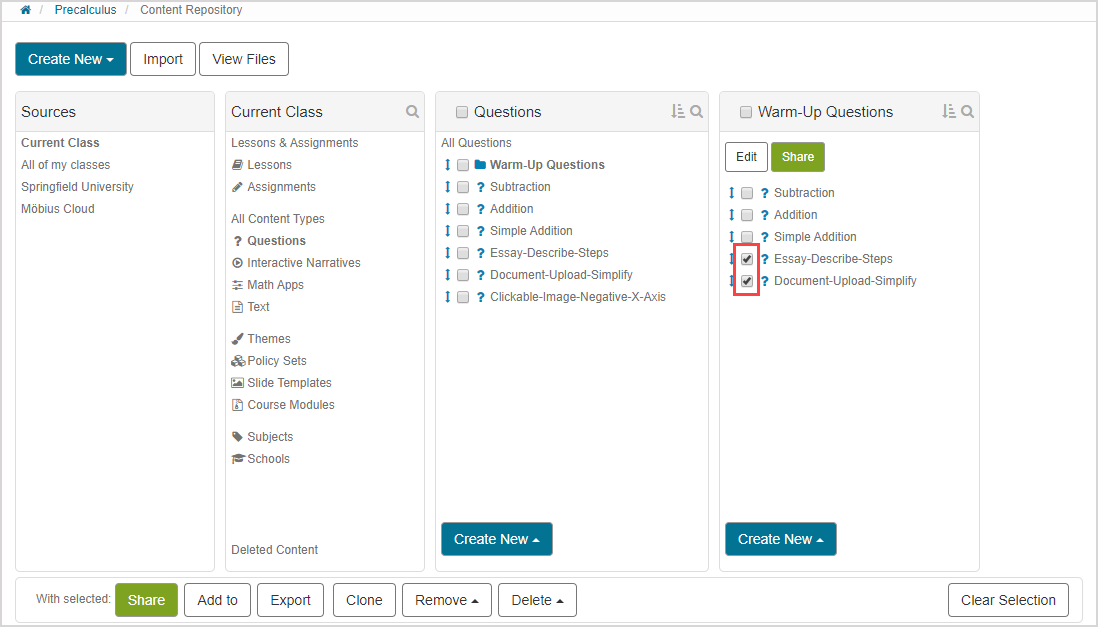Tick the Questions panel select-all checkbox

[x=462, y=112]
